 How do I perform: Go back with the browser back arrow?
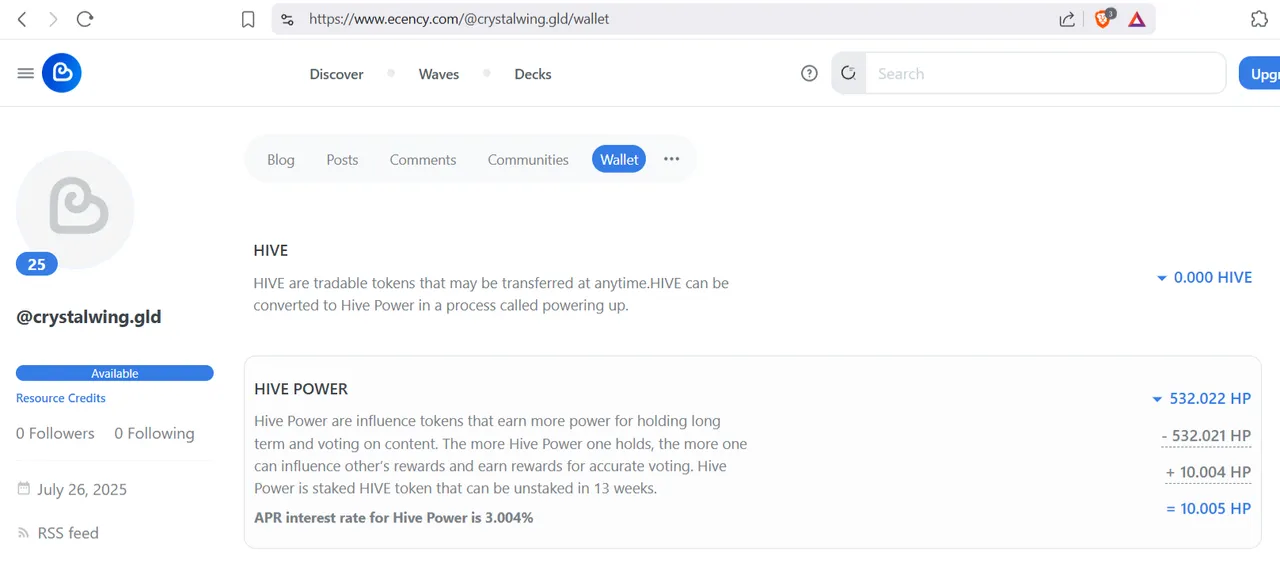[x=22, y=19]
